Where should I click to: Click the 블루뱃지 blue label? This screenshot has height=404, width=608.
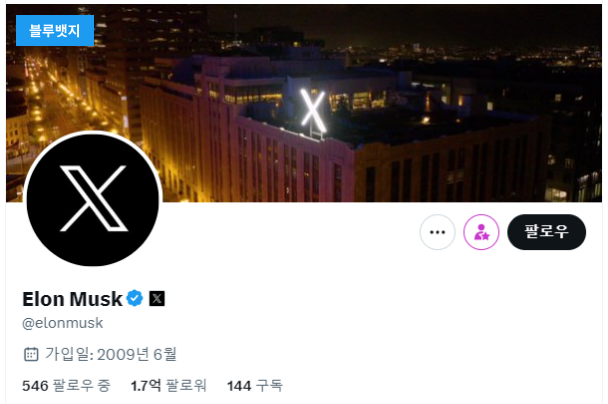55,31
